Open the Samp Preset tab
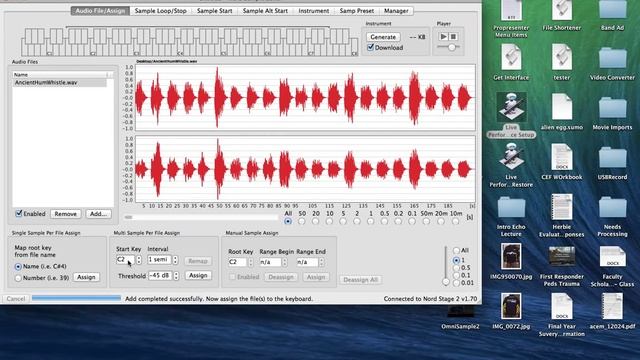This screenshot has width=640, height=360. [x=356, y=11]
